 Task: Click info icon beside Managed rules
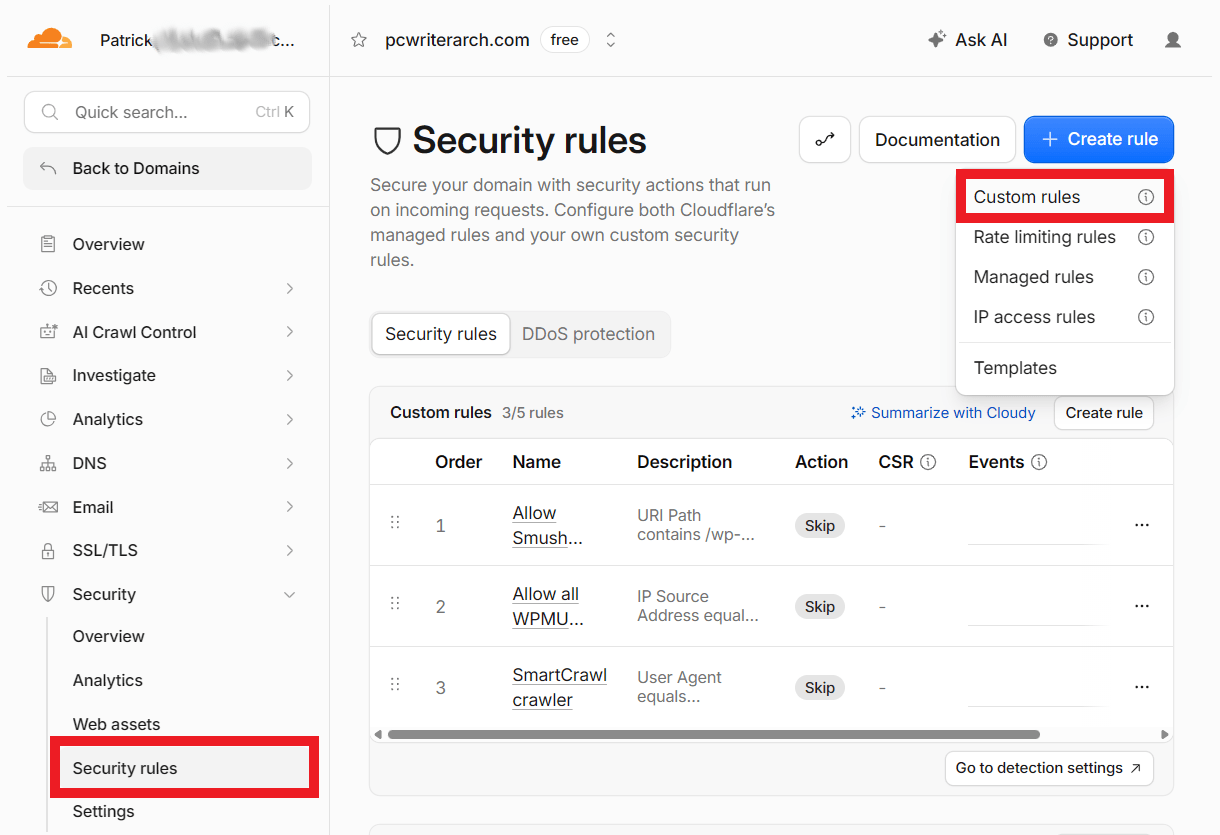coord(1146,277)
